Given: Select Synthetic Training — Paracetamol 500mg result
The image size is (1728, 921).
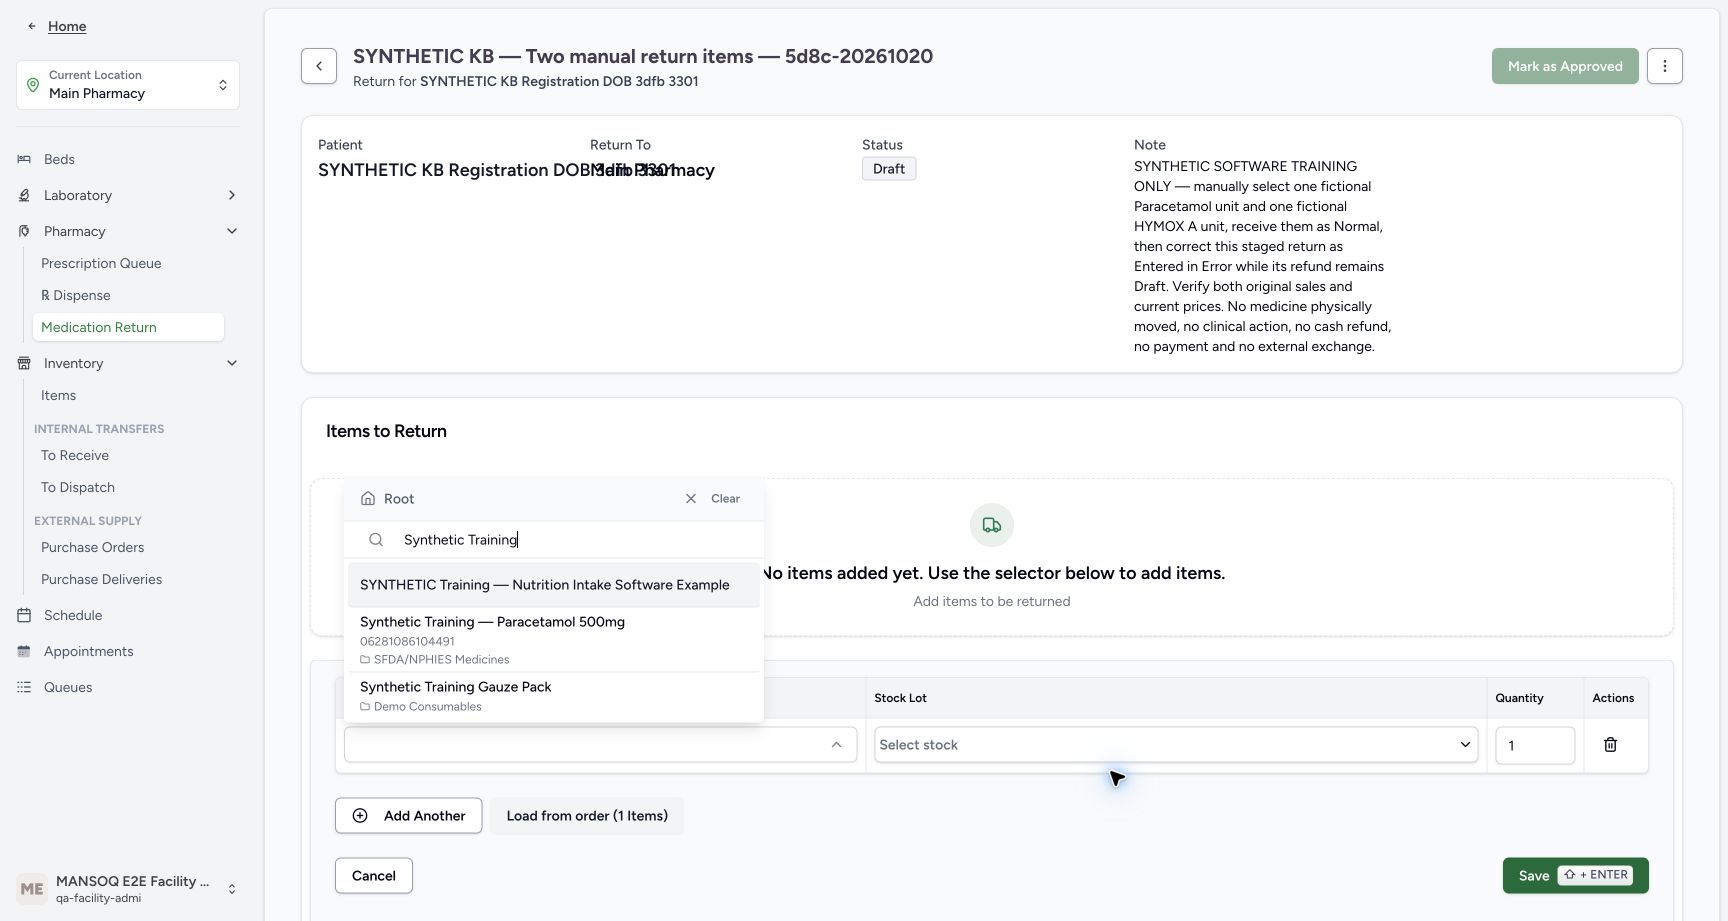Looking at the screenshot, I should click(x=554, y=640).
